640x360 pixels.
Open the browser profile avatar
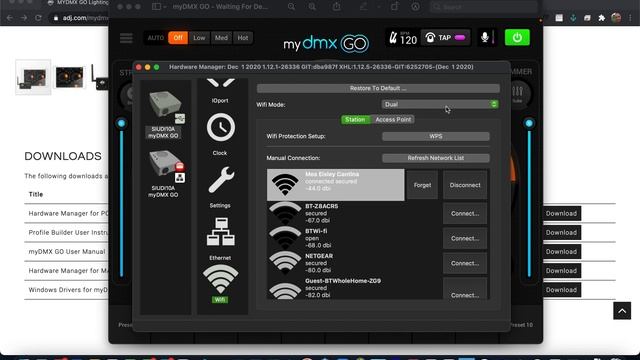coord(616,18)
